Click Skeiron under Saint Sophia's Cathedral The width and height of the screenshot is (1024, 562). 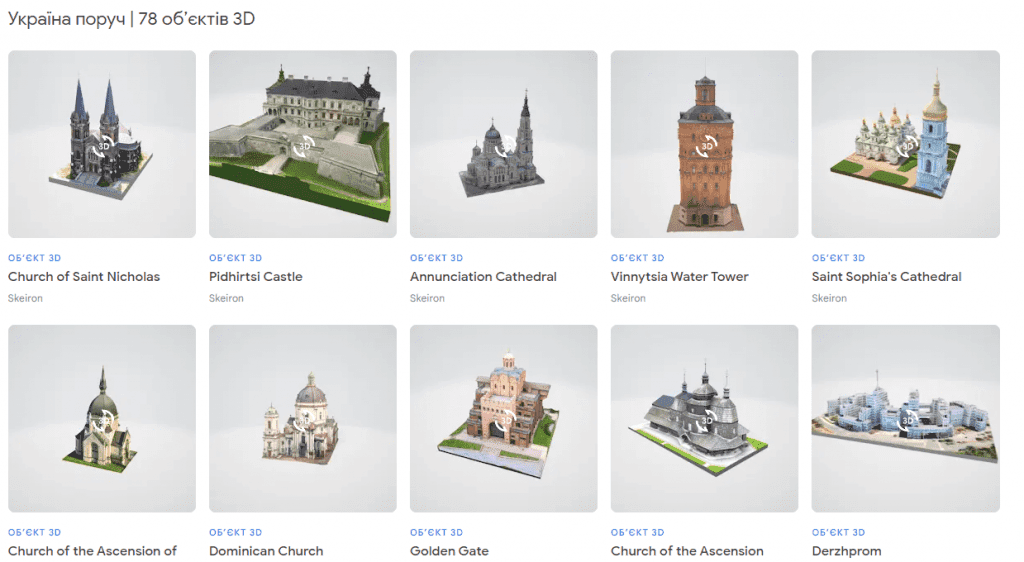click(829, 298)
